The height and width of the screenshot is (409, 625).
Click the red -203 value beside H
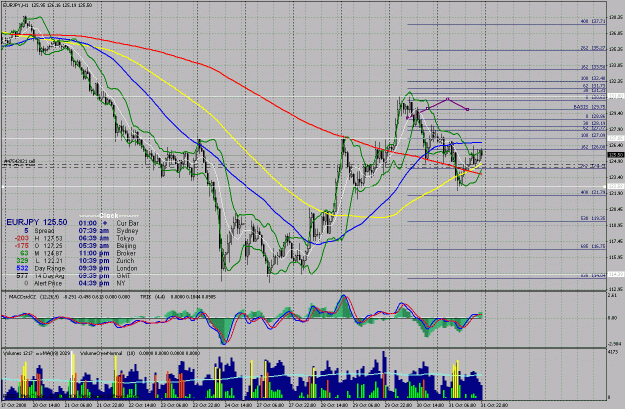point(22,238)
